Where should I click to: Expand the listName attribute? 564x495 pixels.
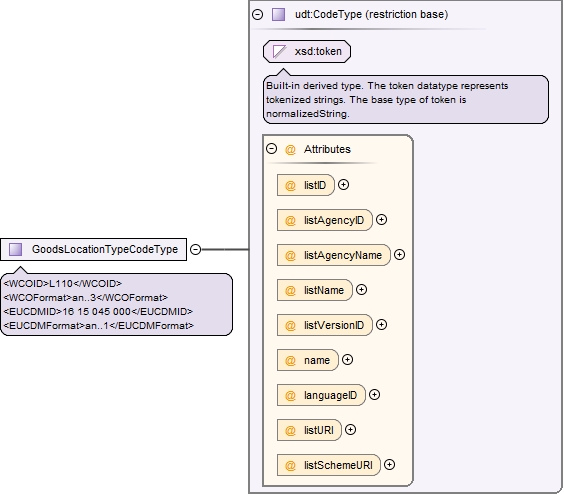tap(361, 290)
